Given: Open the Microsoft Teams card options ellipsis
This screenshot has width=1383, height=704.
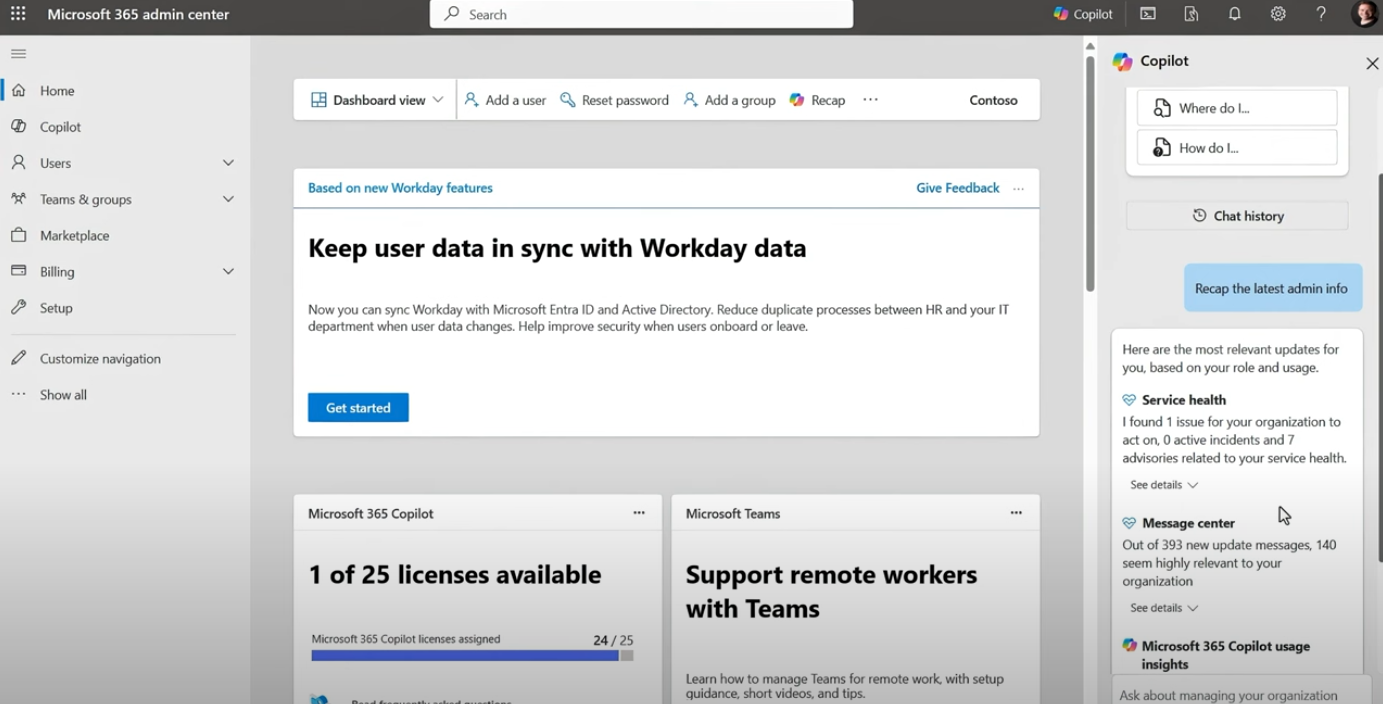Looking at the screenshot, I should pos(1016,512).
